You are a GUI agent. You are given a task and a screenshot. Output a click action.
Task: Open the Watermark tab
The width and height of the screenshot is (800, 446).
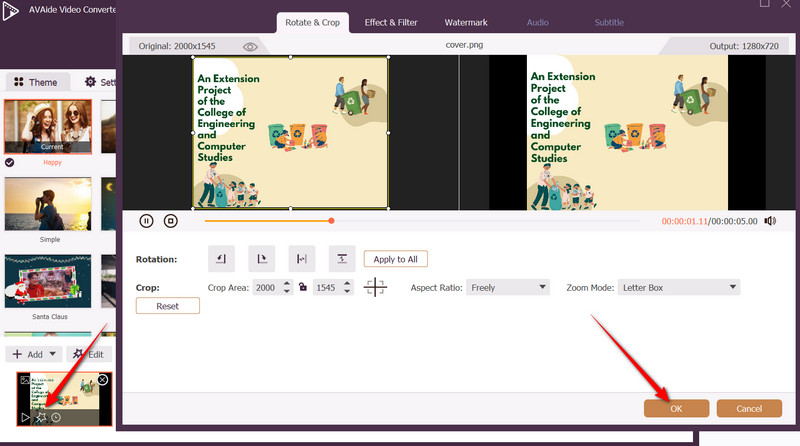click(464, 22)
